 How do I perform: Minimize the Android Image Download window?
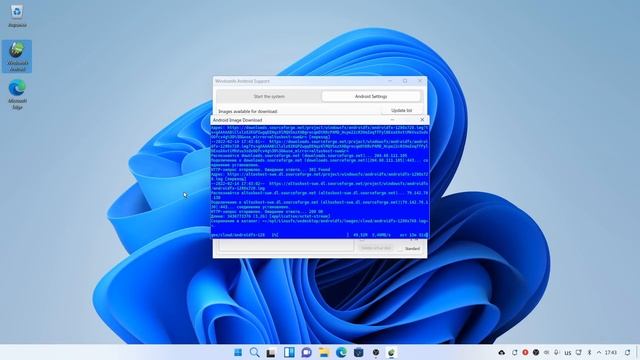392,120
